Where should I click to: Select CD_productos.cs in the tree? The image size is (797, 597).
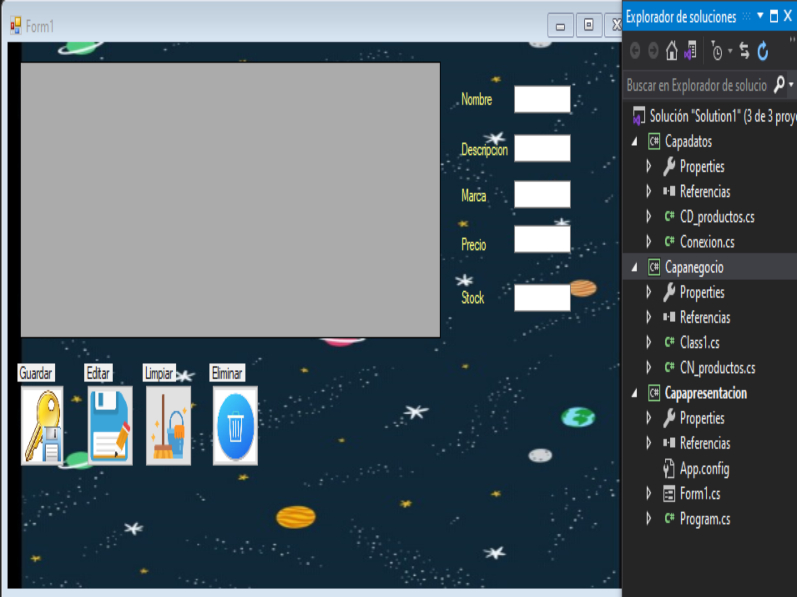tap(716, 217)
